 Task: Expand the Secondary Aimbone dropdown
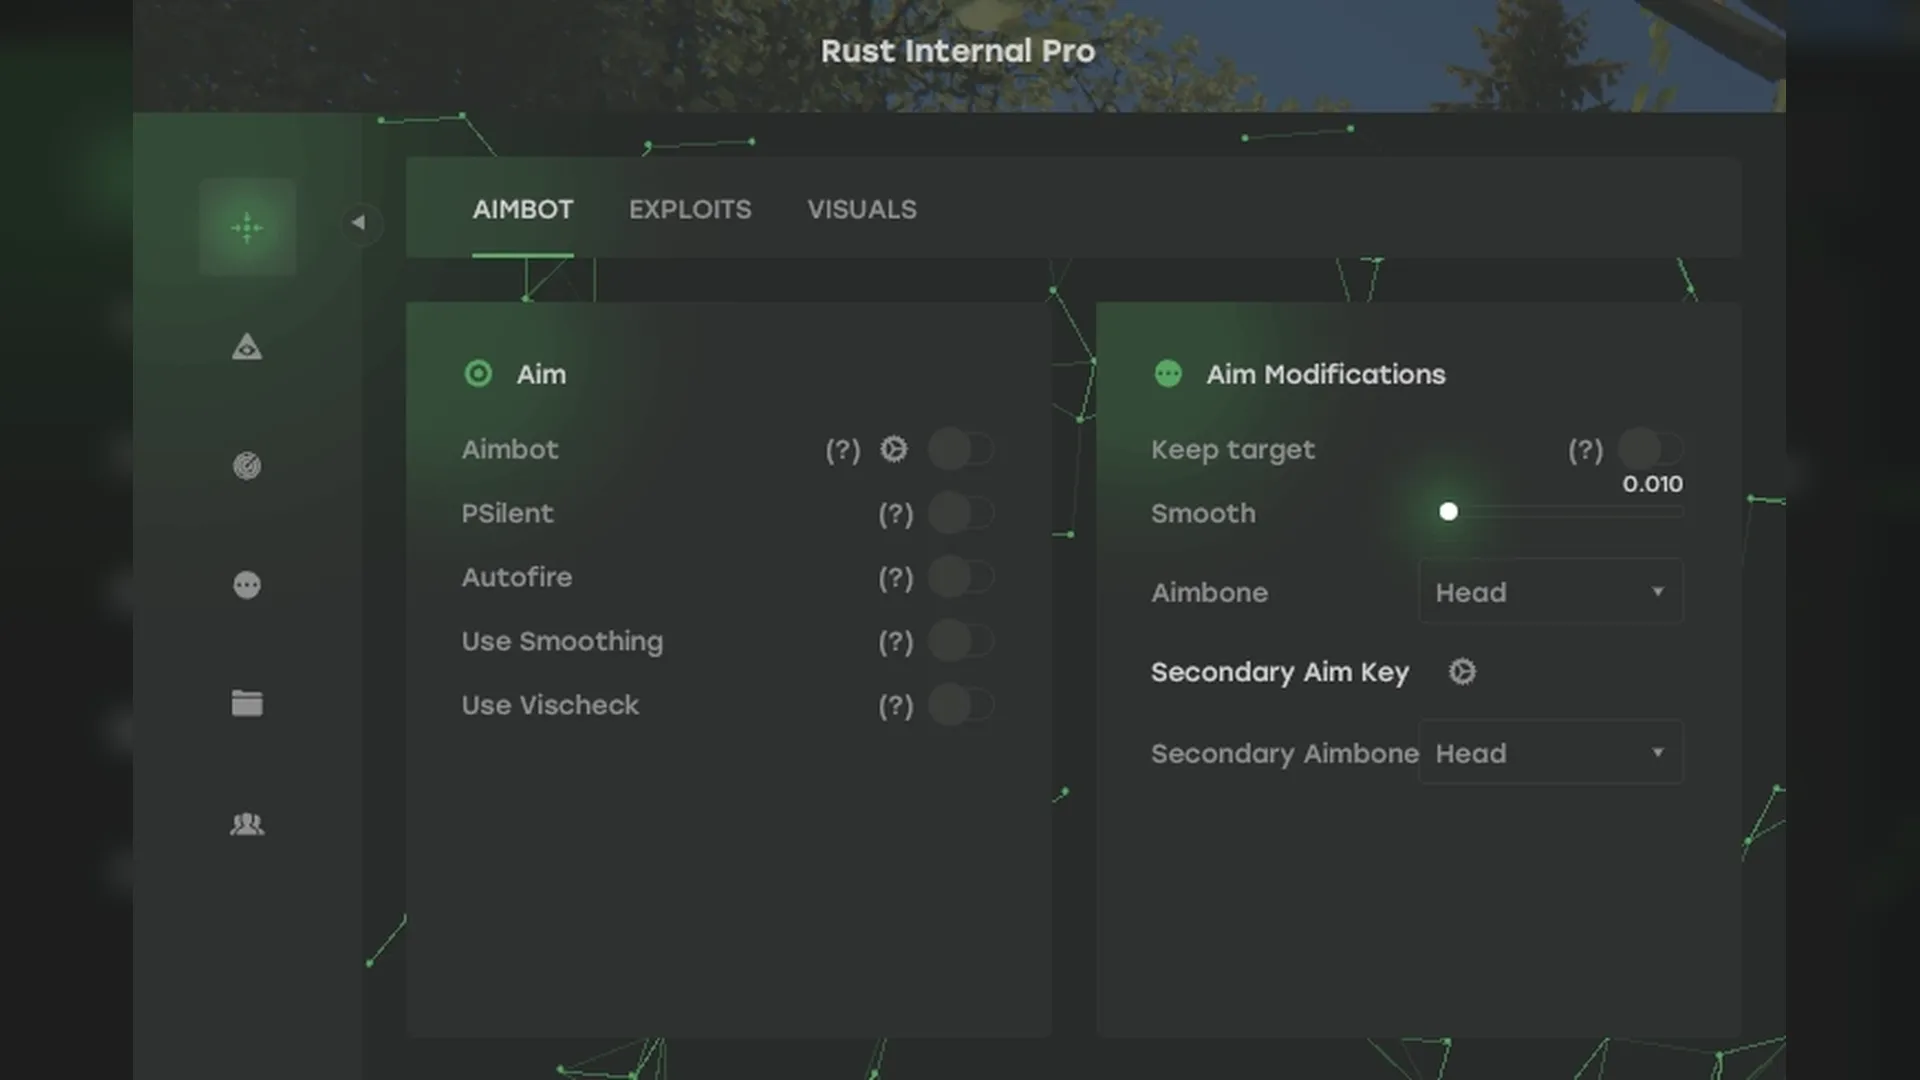point(1550,753)
